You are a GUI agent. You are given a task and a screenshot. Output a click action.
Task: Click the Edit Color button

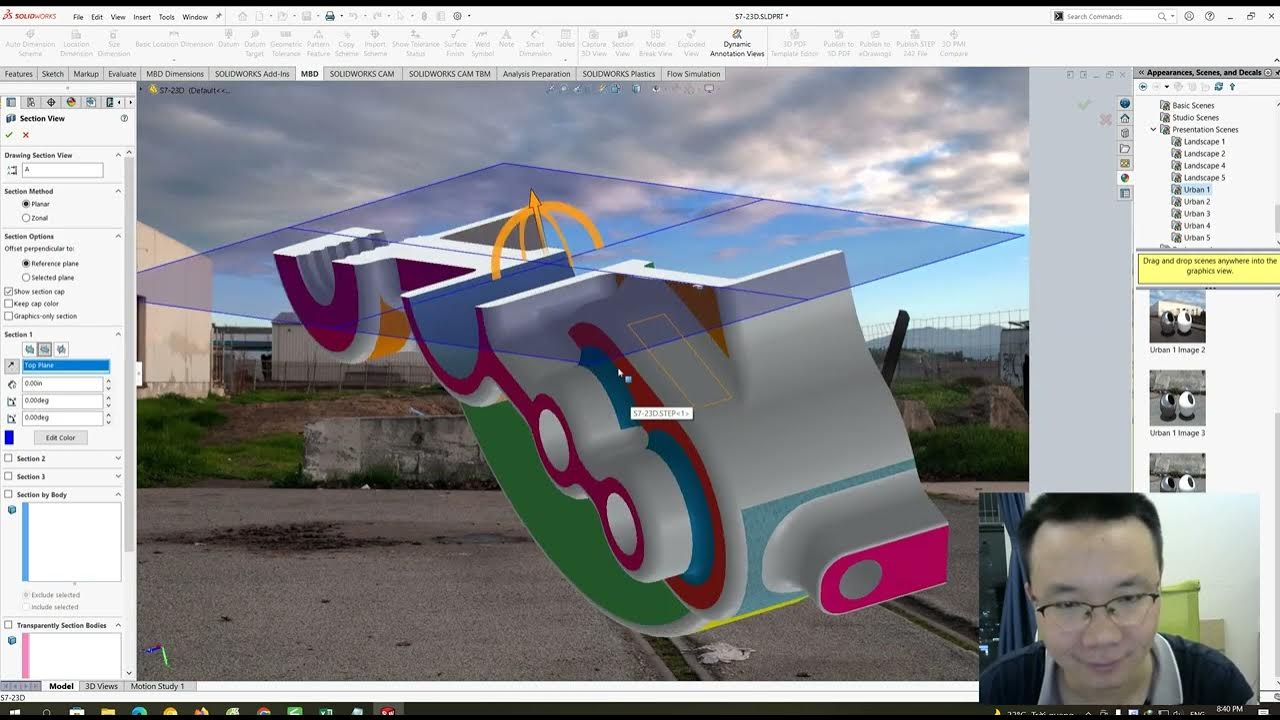60,437
